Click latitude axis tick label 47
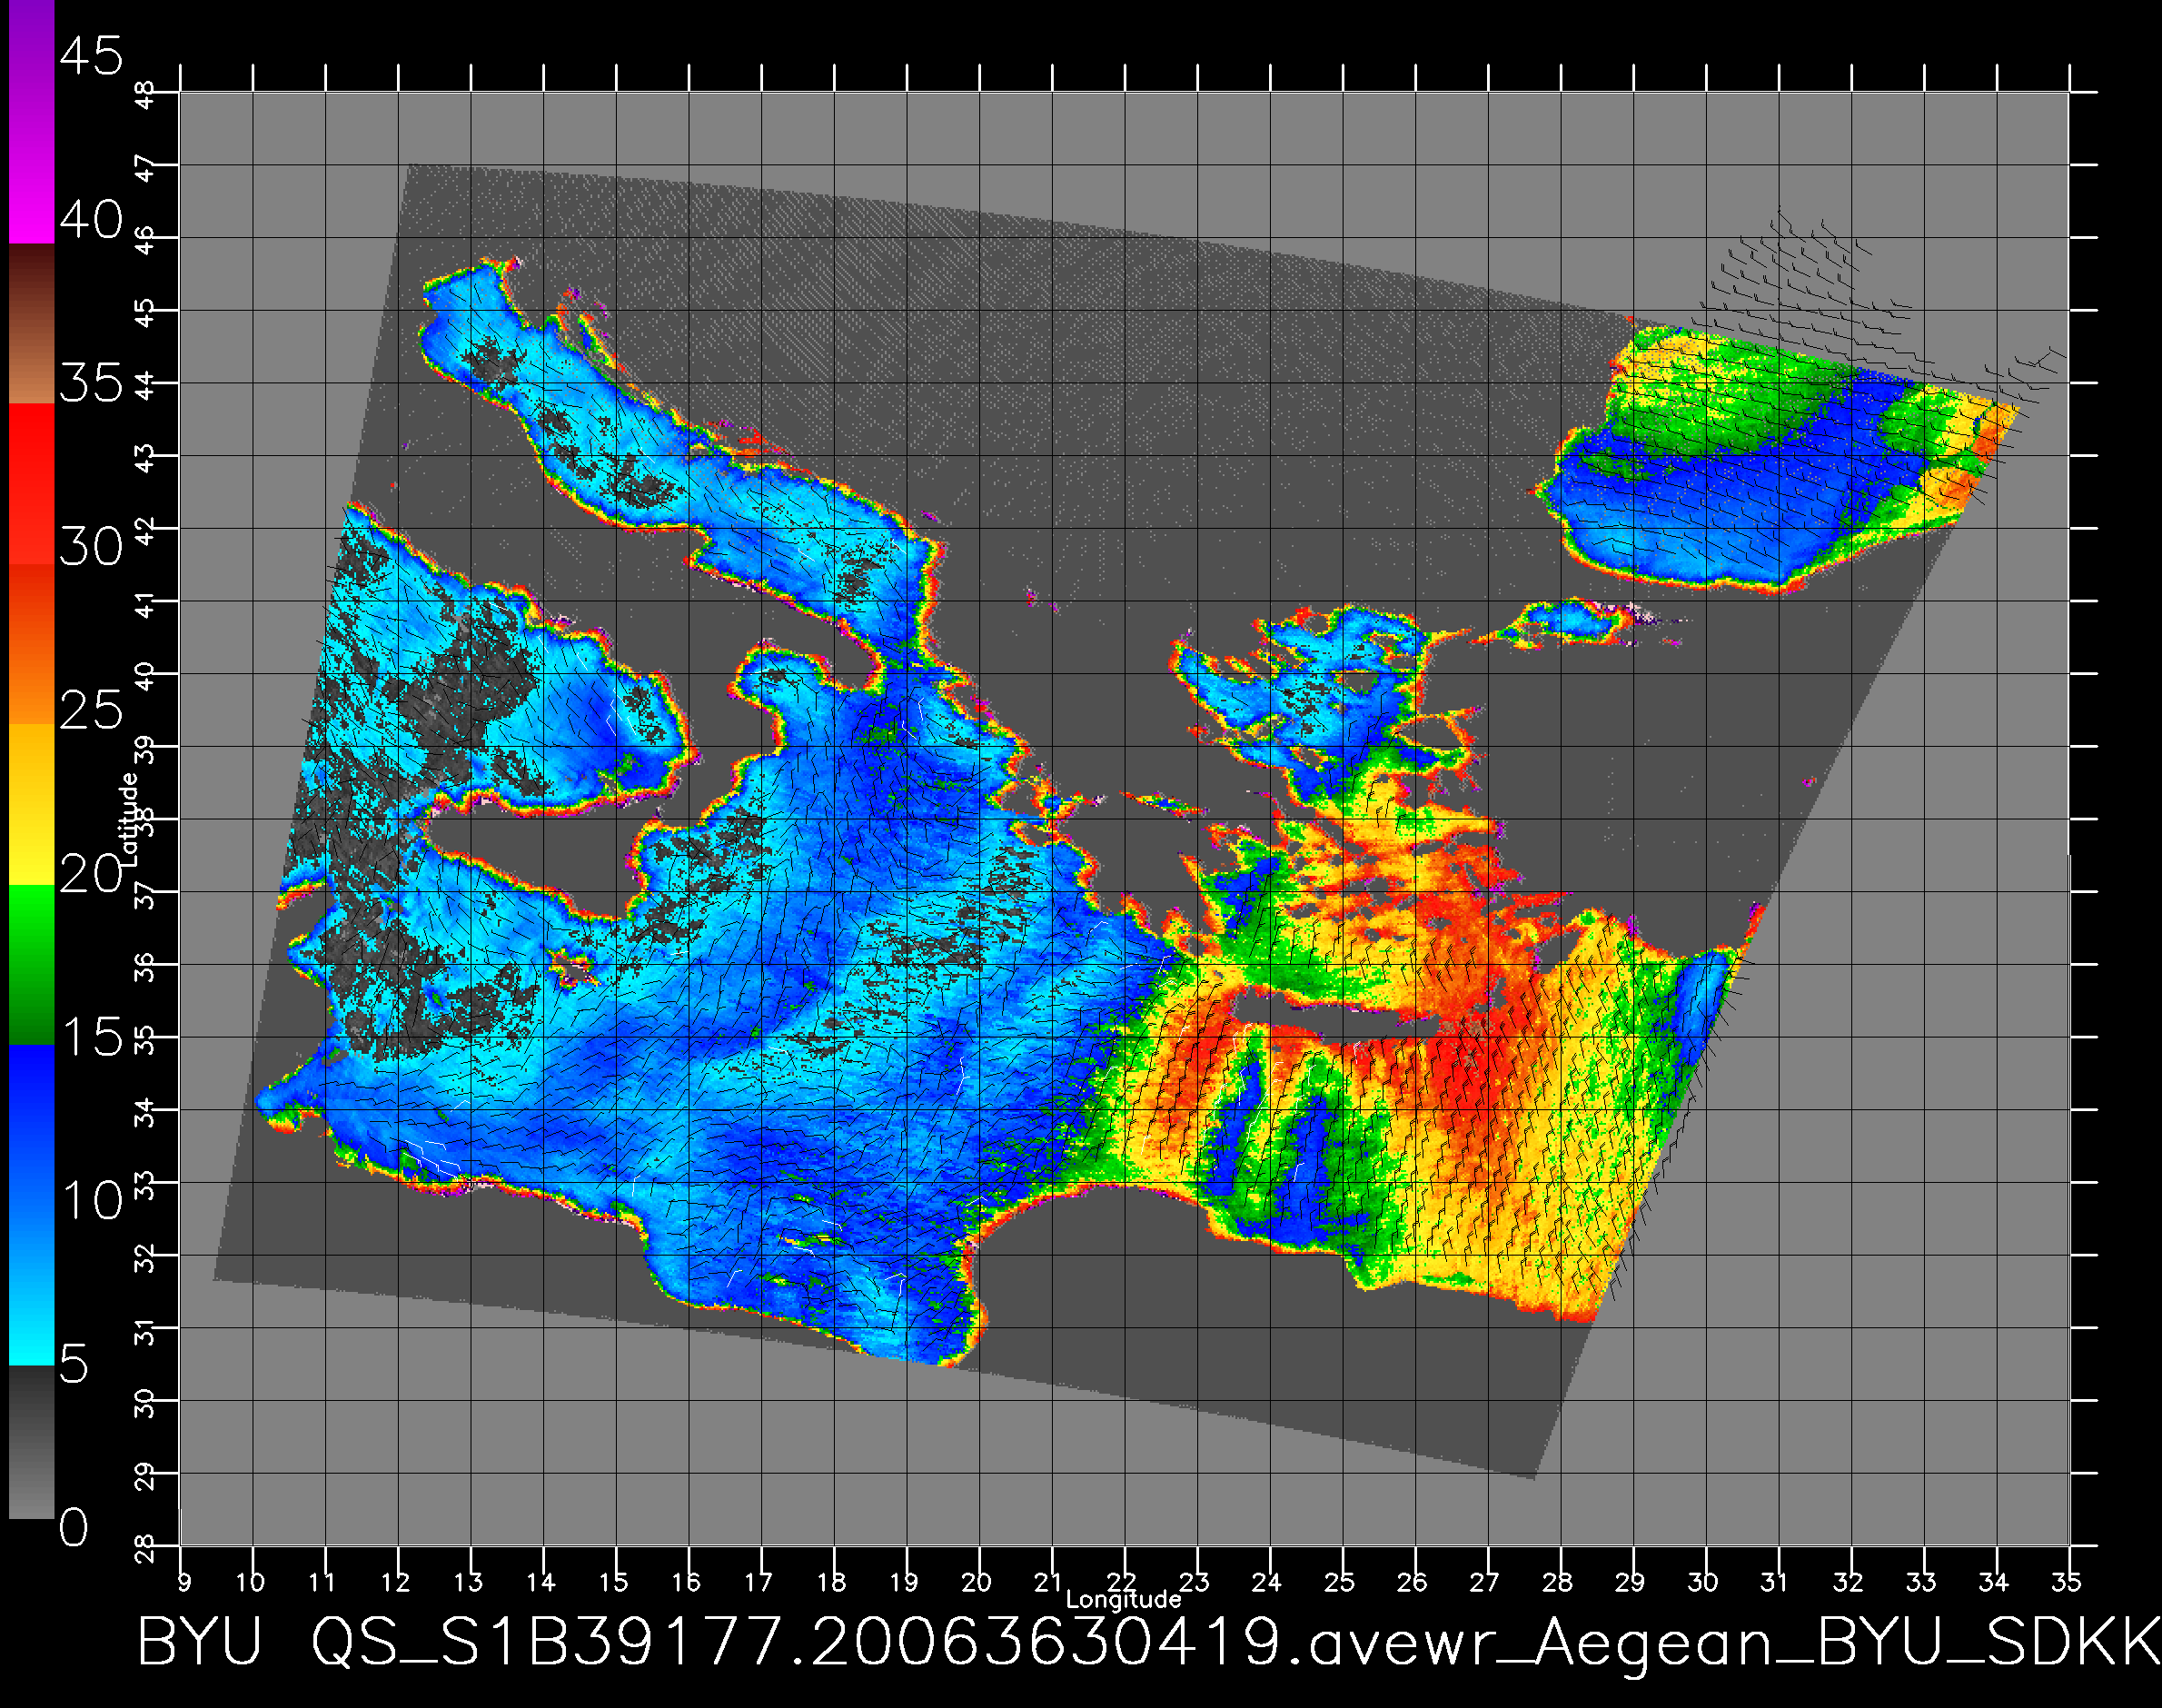This screenshot has width=2162, height=1708. coord(146,168)
